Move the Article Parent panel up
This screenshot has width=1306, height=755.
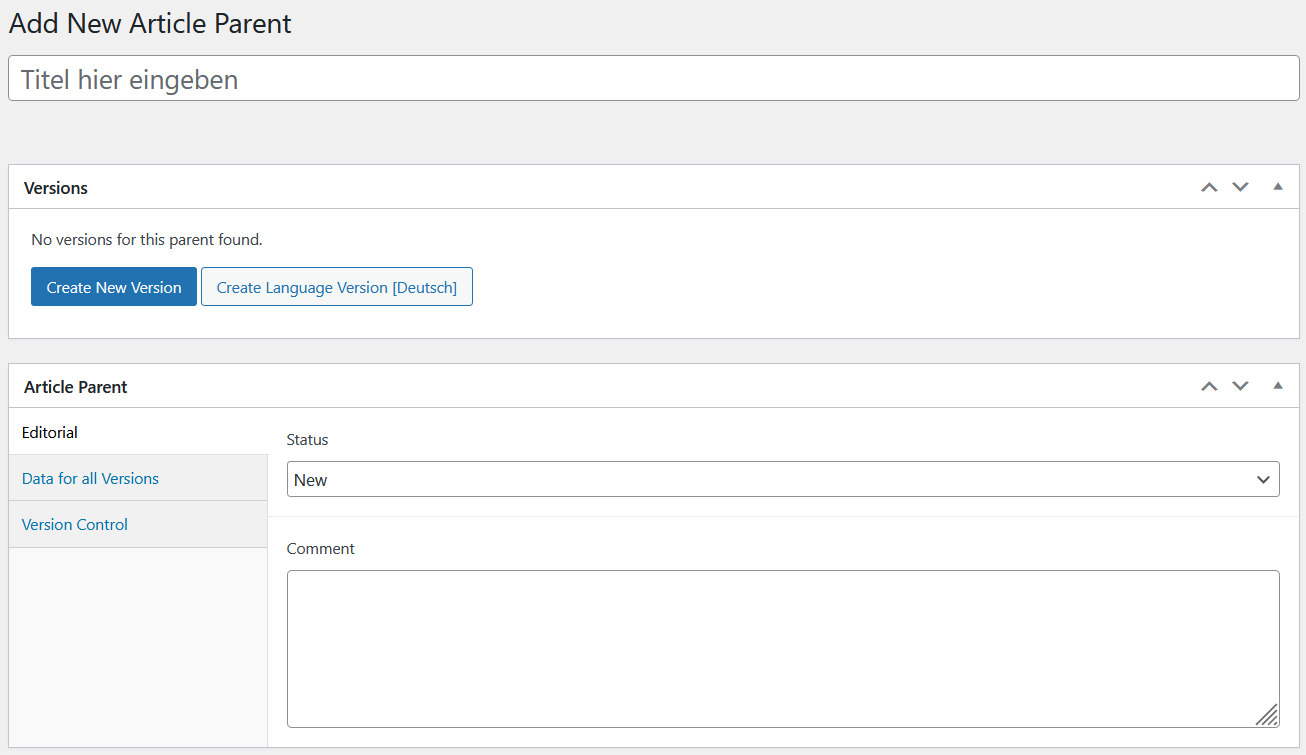coord(1209,386)
